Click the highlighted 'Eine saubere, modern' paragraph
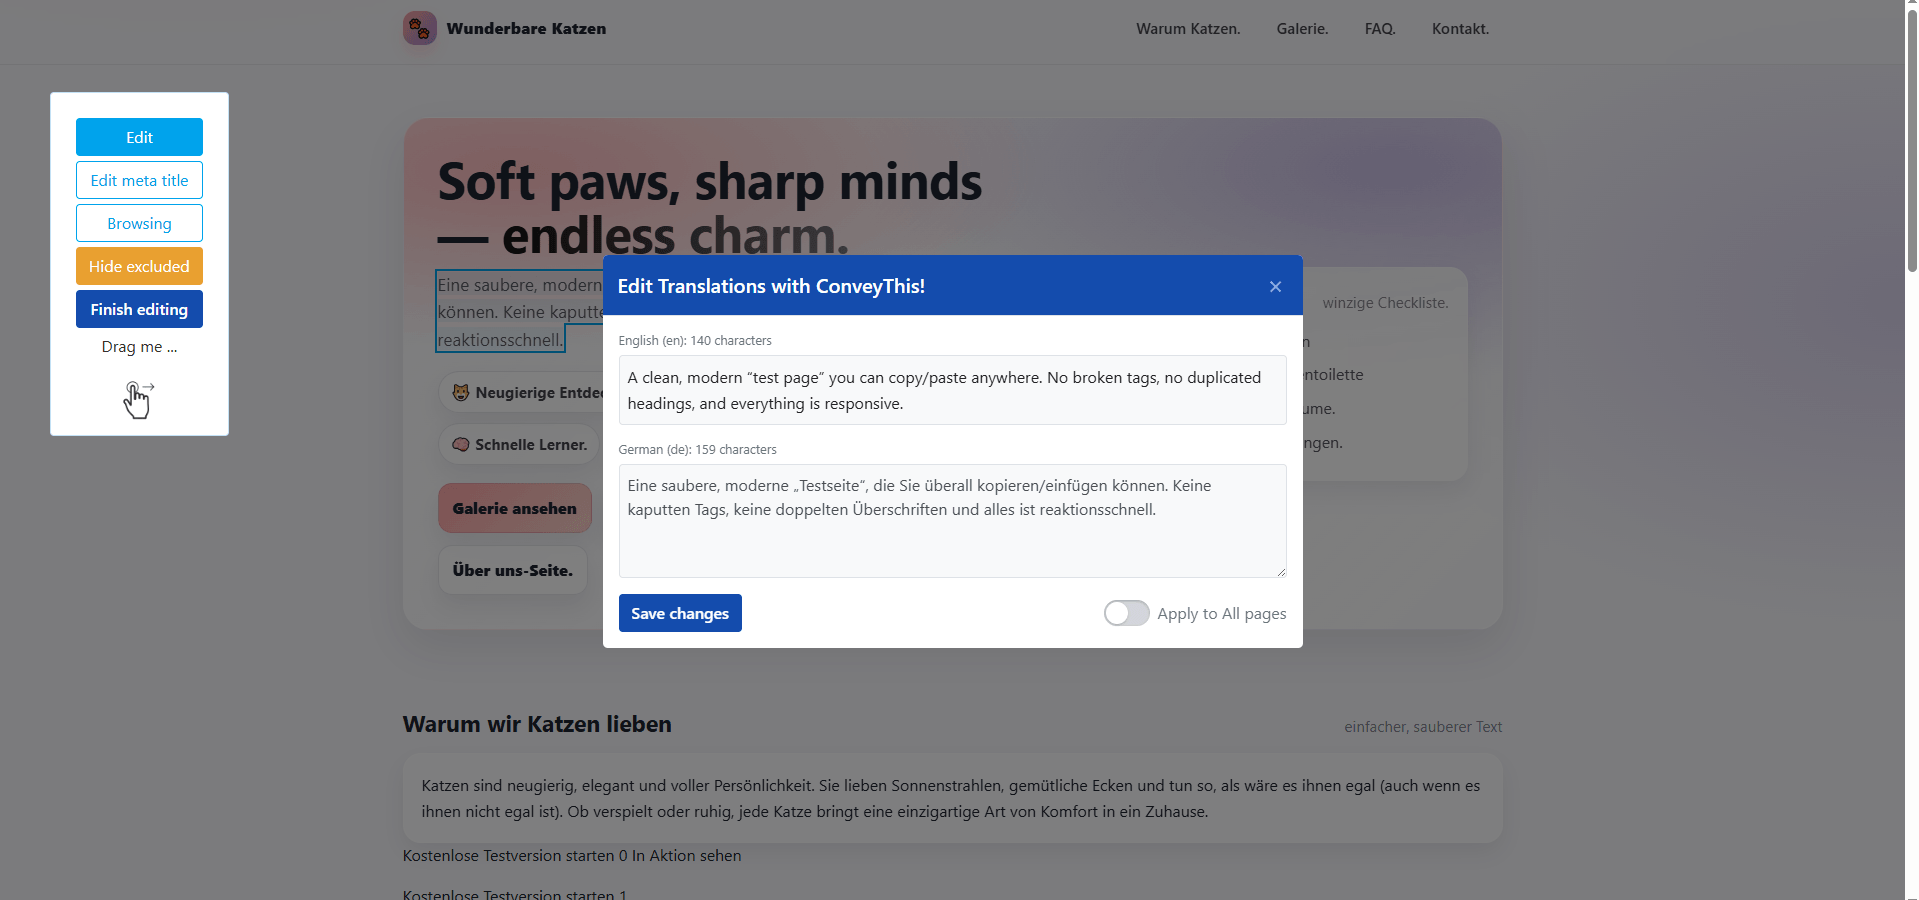The height and width of the screenshot is (900, 1919). (519, 311)
